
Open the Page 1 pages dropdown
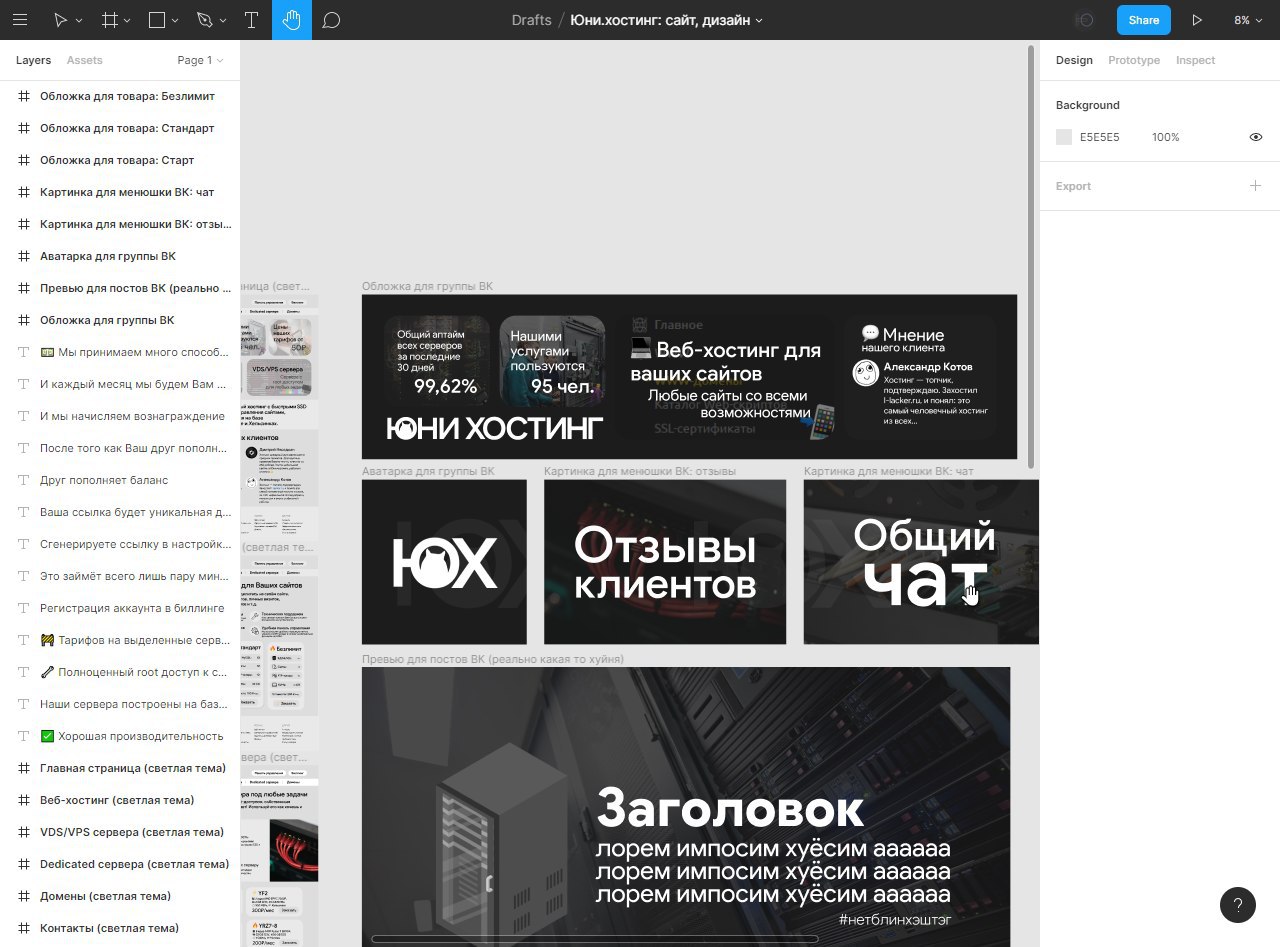coord(200,60)
